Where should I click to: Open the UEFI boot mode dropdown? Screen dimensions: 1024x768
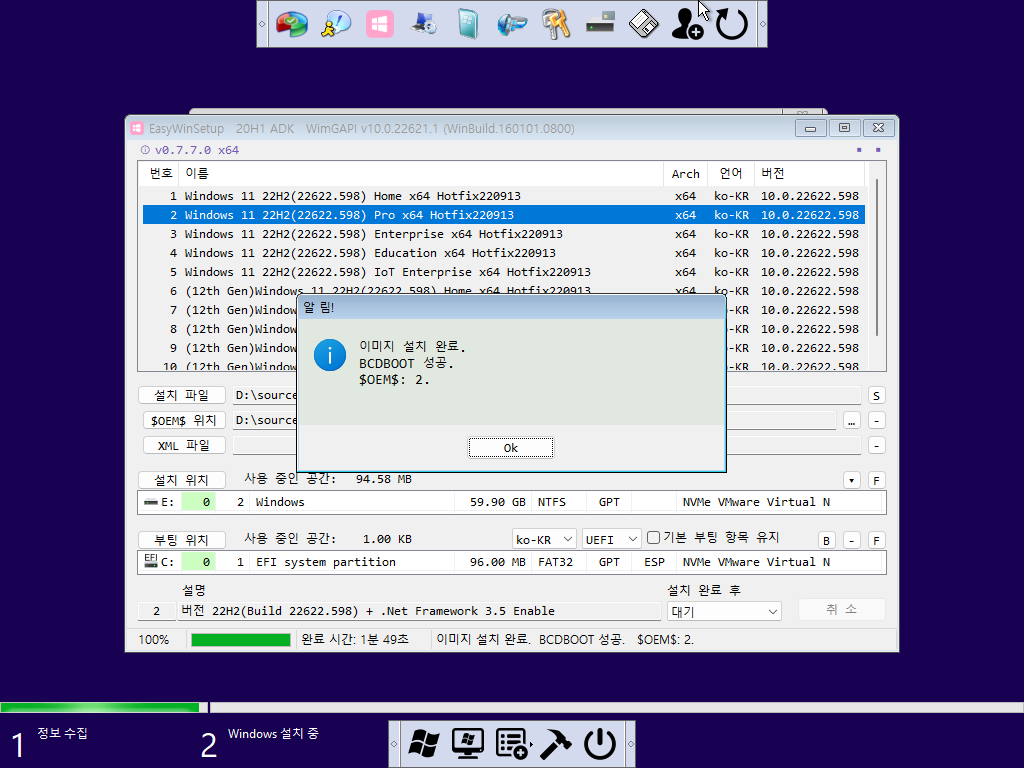612,539
